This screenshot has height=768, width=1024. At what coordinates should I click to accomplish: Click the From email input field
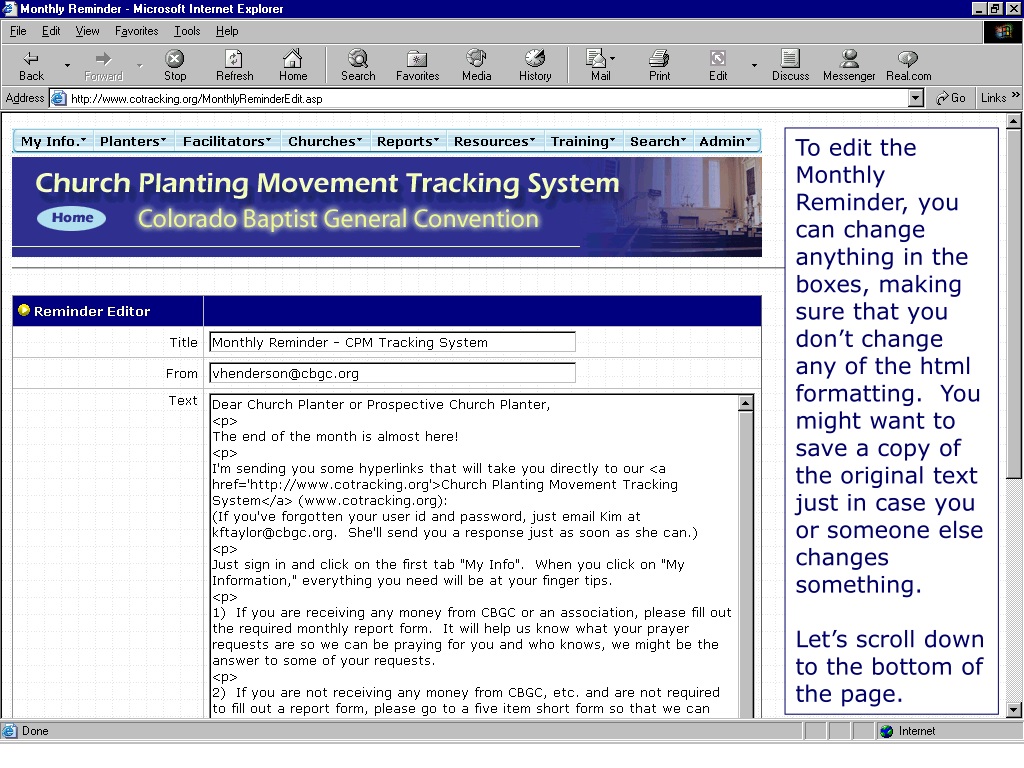[392, 373]
